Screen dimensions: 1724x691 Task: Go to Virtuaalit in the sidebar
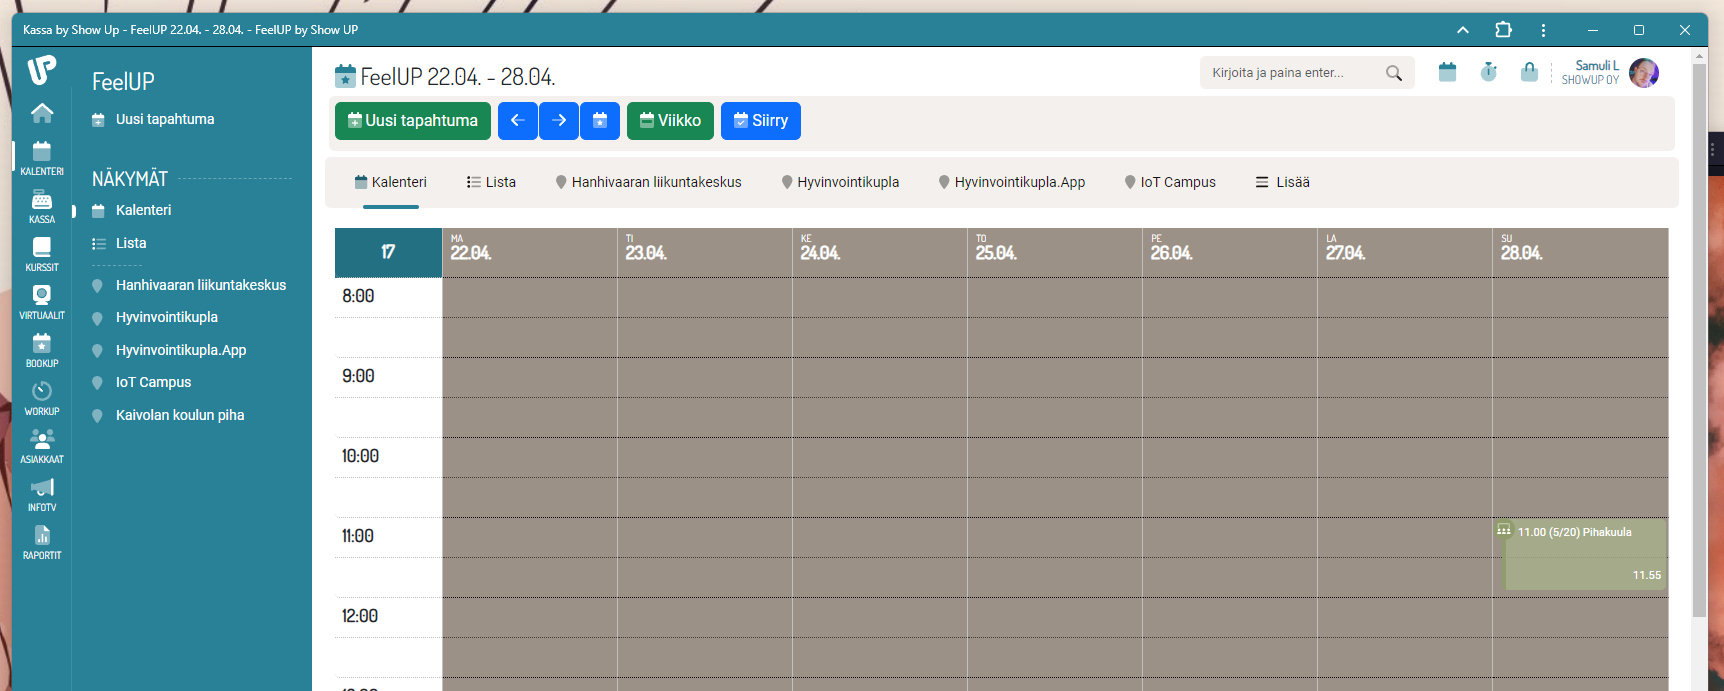point(42,301)
